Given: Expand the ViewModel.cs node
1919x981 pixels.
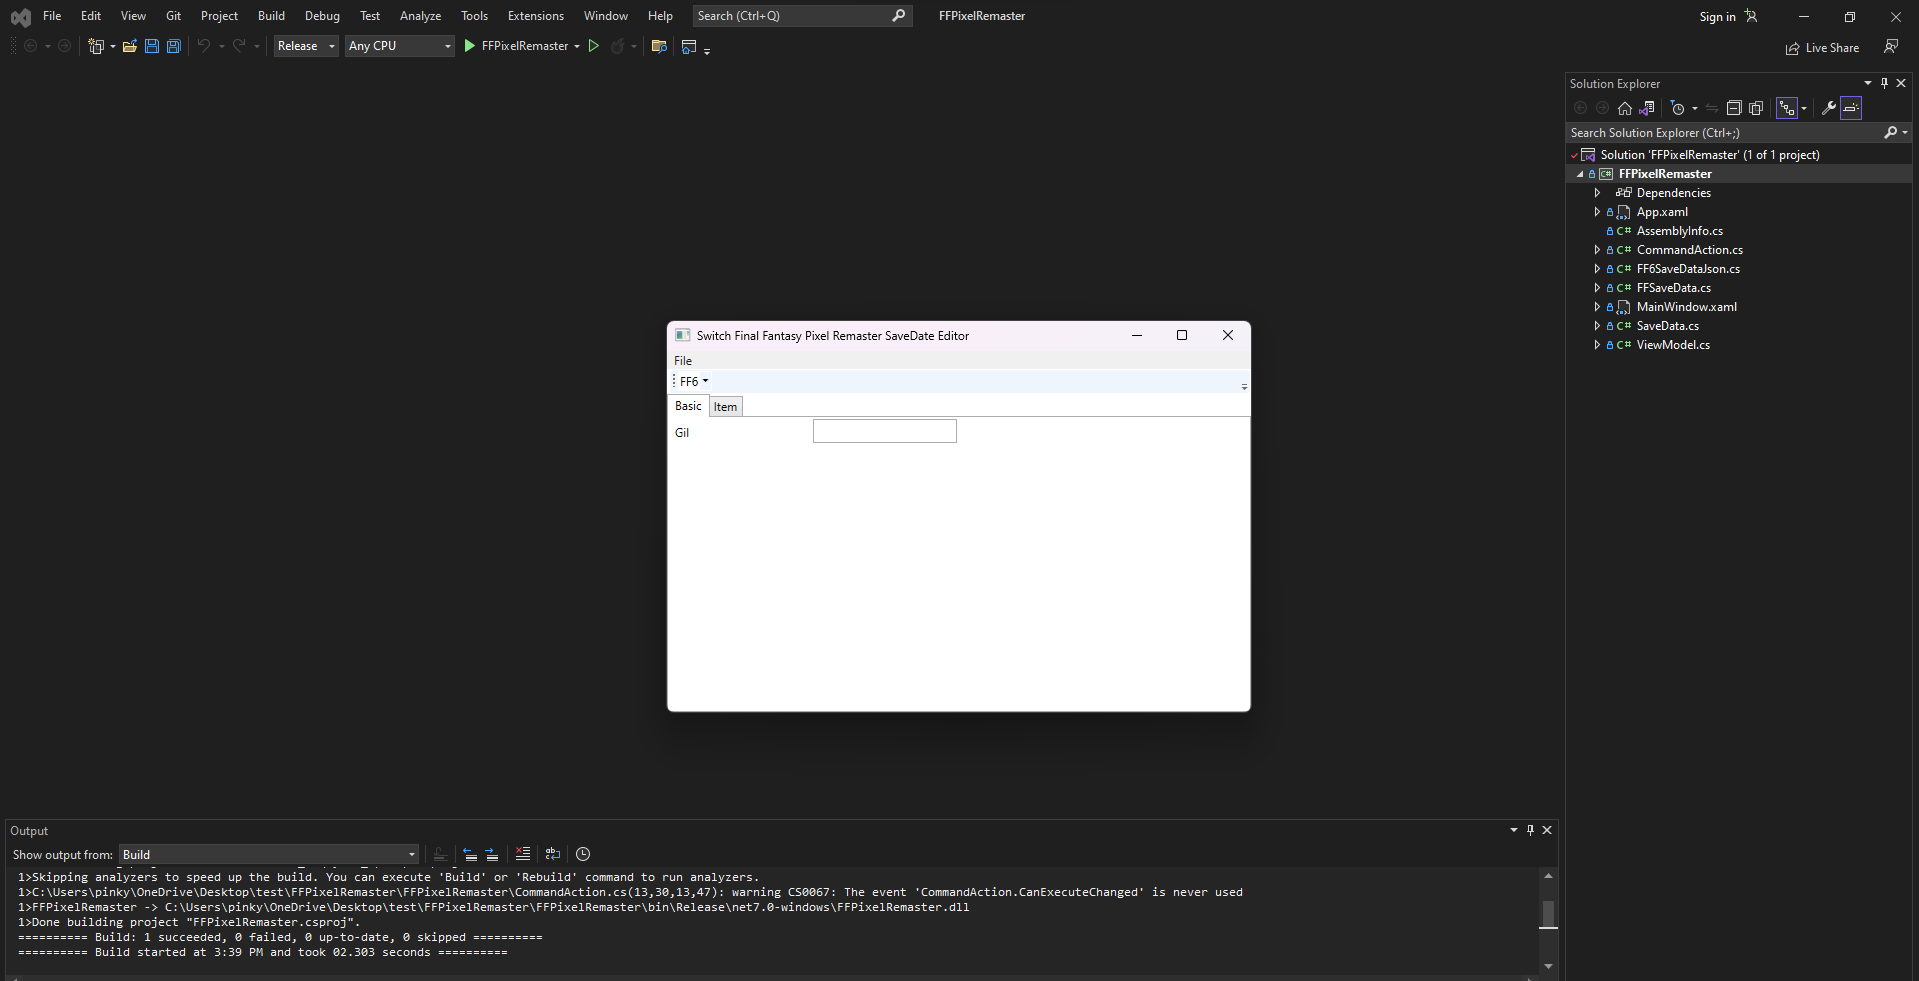Looking at the screenshot, I should 1597,344.
